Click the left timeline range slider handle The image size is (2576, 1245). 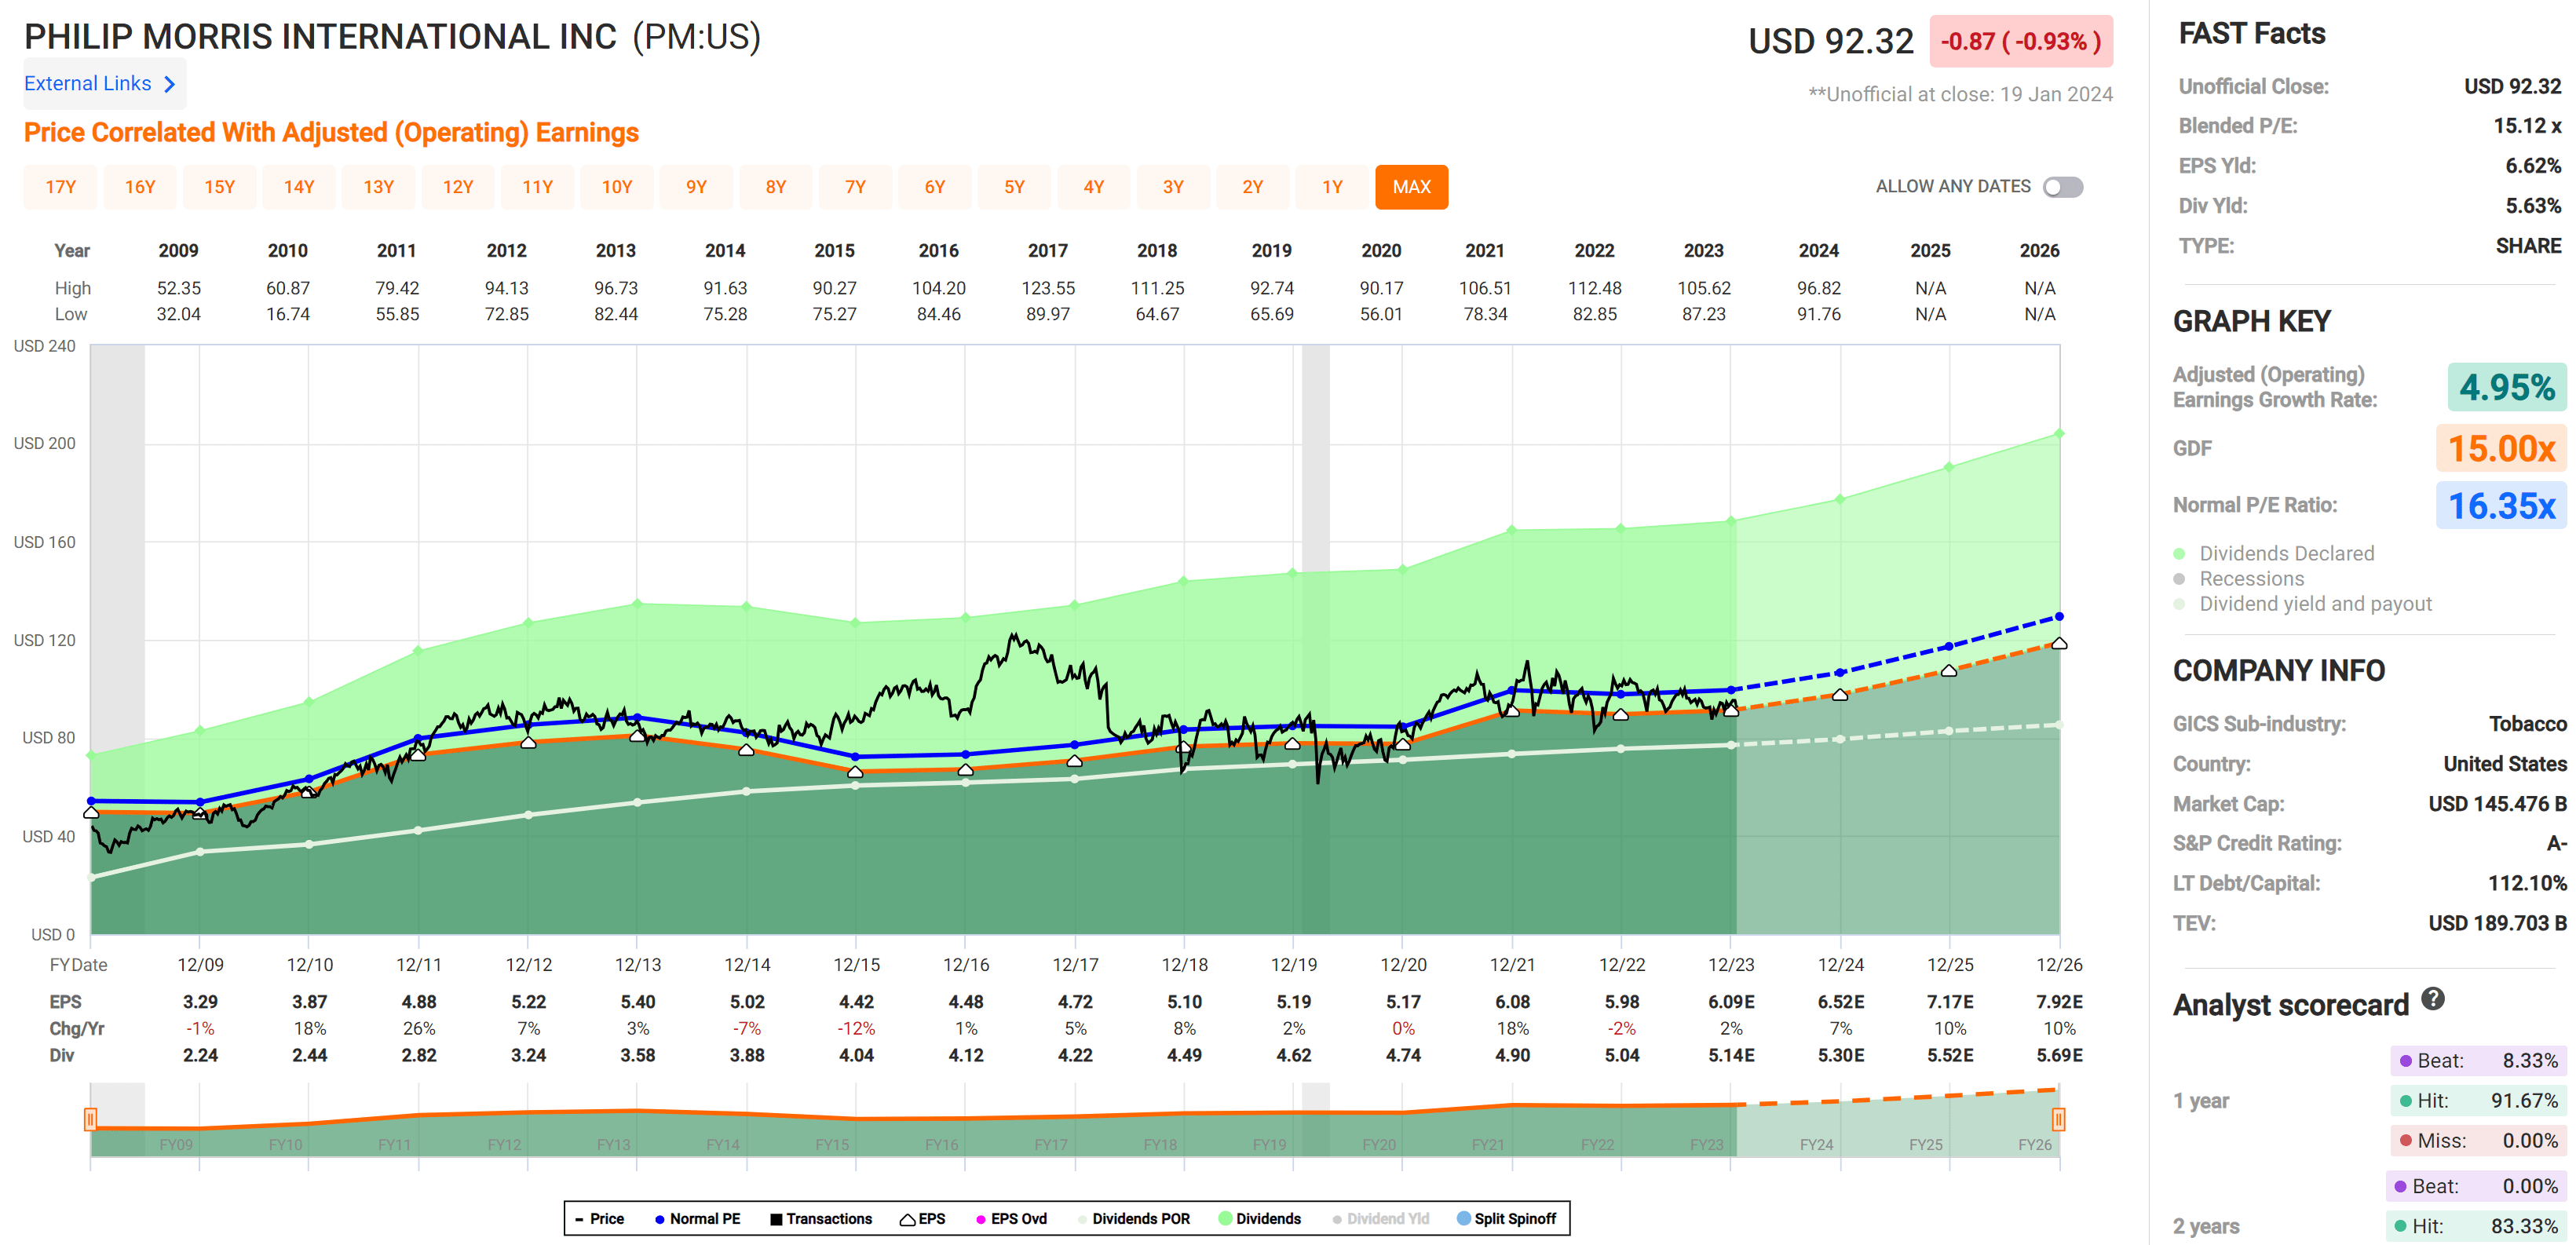click(91, 1120)
